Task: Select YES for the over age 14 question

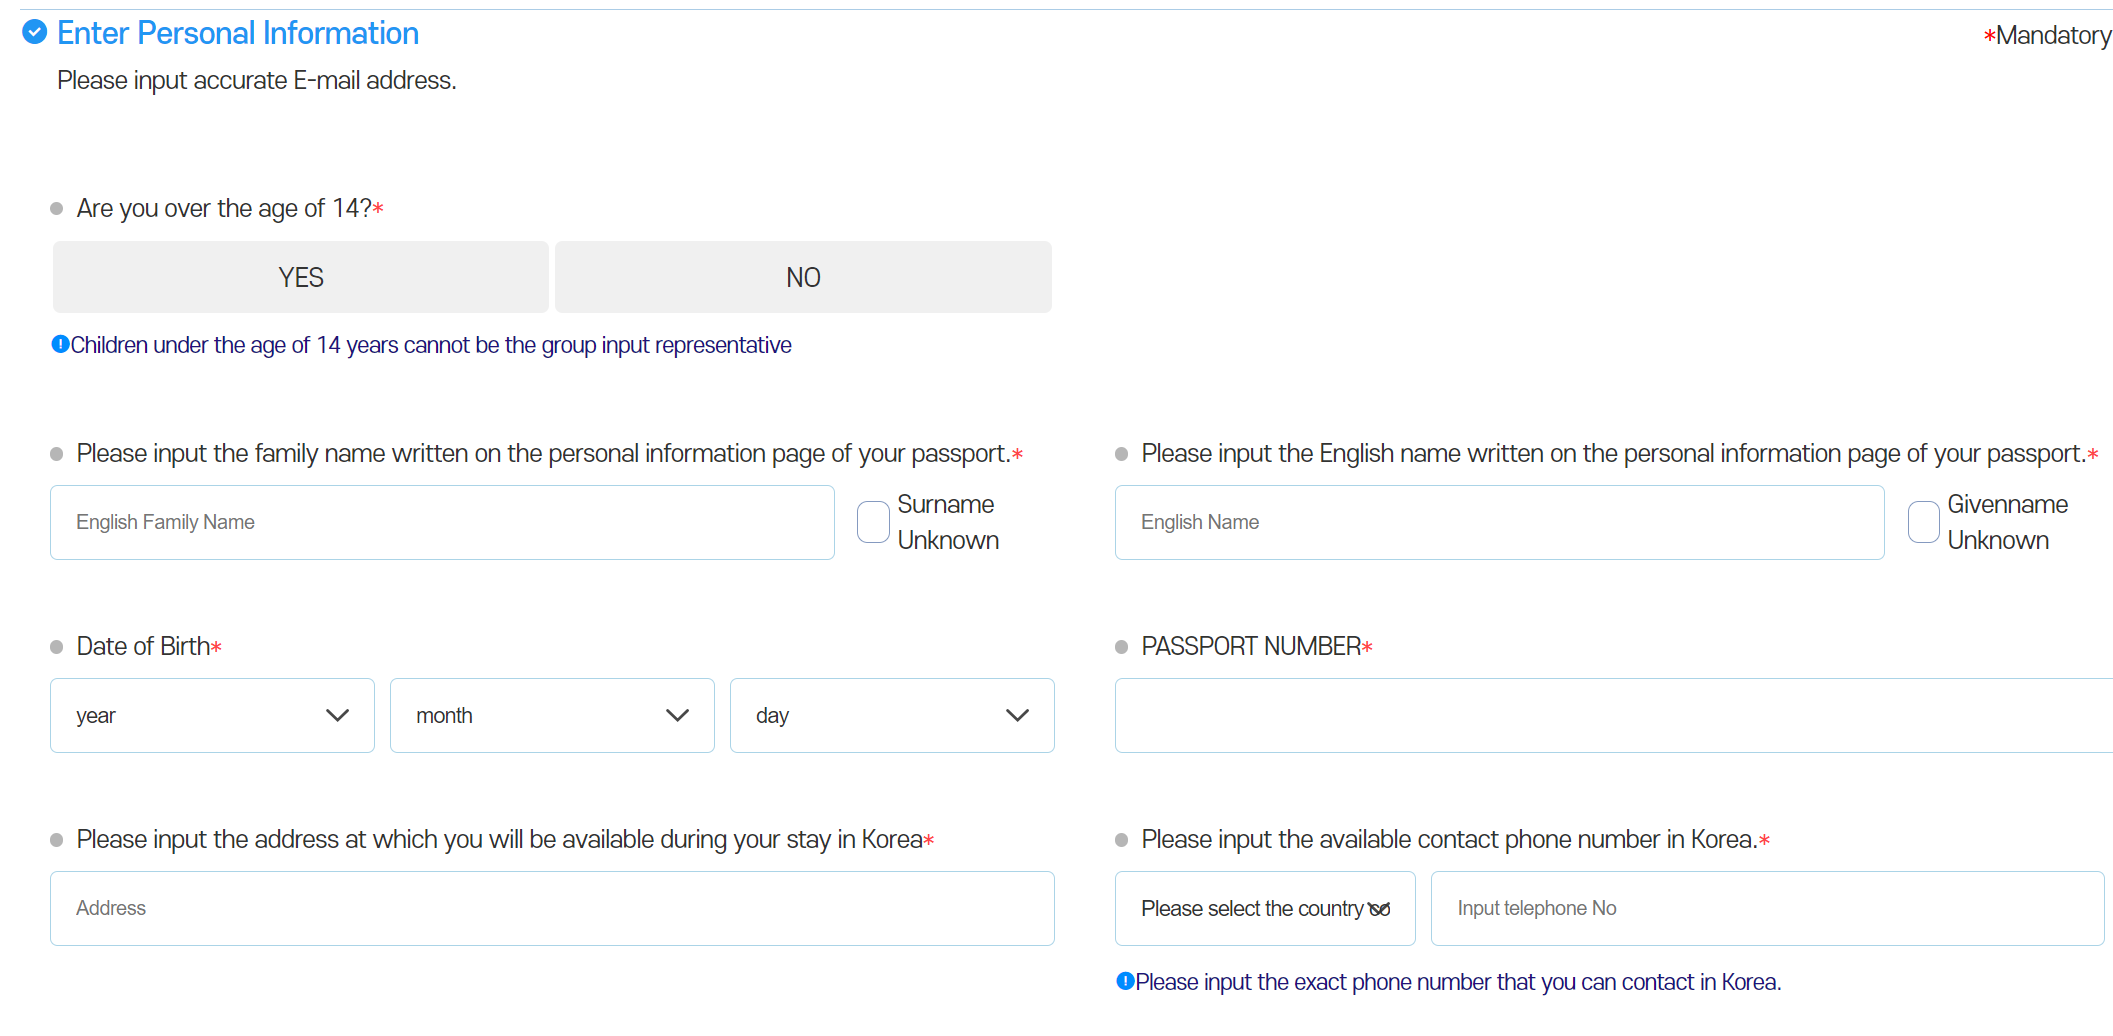Action: pos(299,277)
